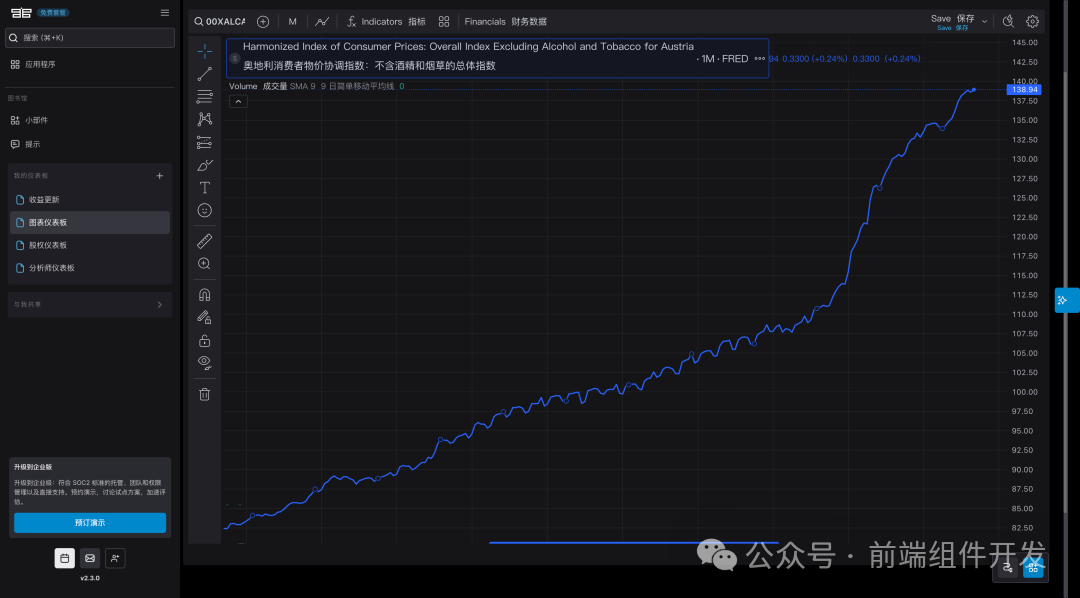Image resolution: width=1080 pixels, height=598 pixels.
Task: Click the v2.3.0 version text
Action: pyautogui.click(x=90, y=578)
